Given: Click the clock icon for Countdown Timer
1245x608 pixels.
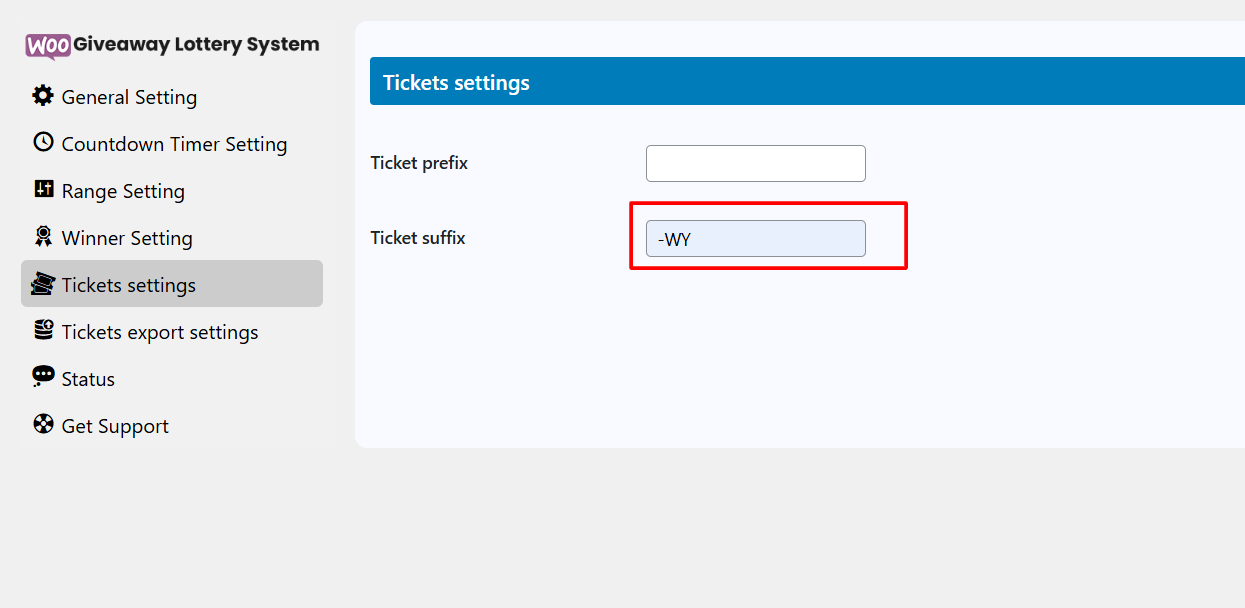Looking at the screenshot, I should pos(43,142).
